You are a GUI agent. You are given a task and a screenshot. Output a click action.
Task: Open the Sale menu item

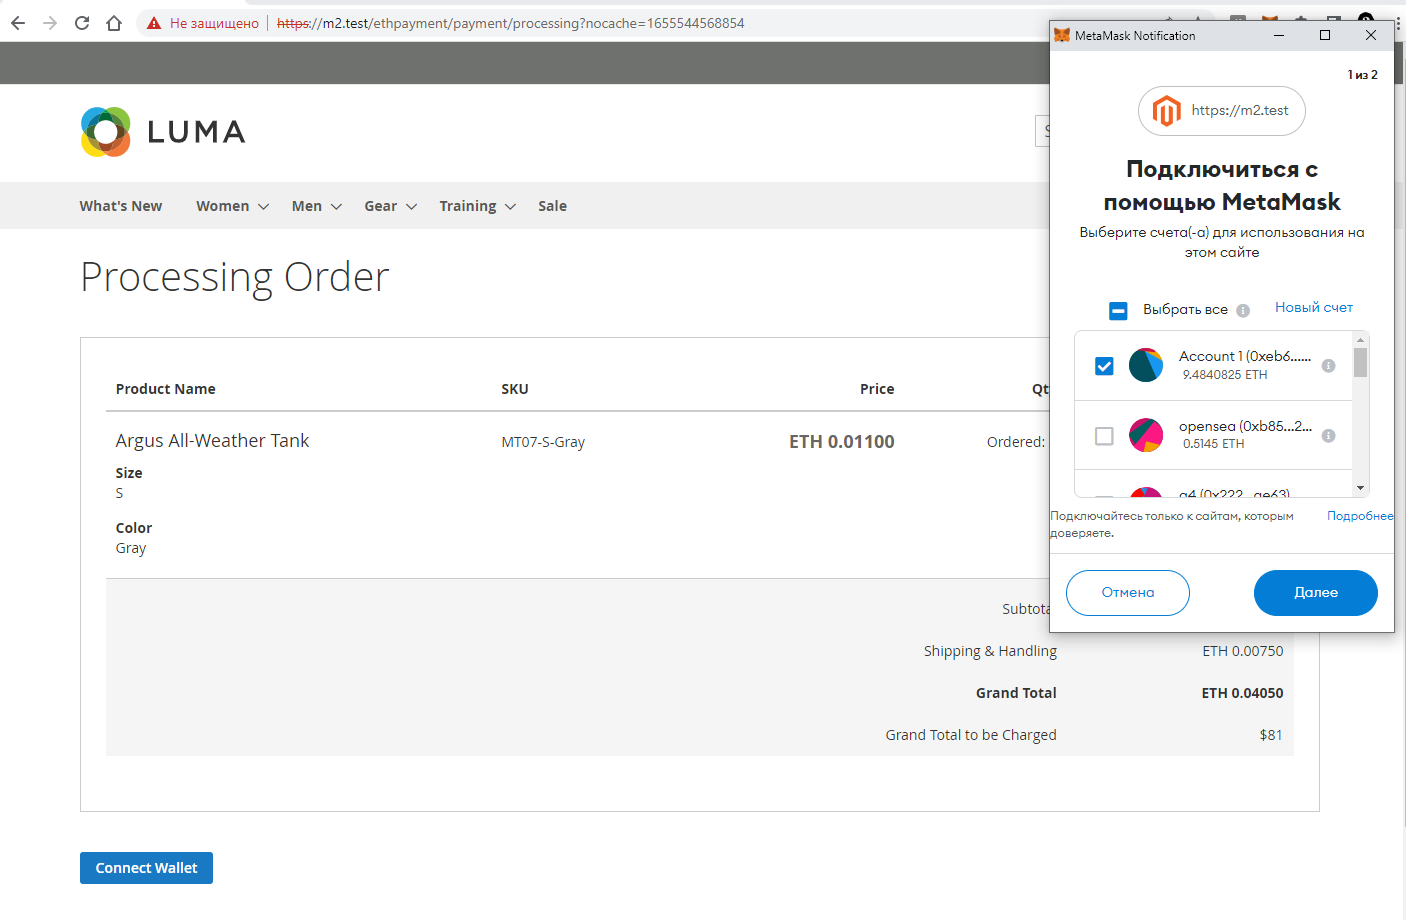pos(552,206)
